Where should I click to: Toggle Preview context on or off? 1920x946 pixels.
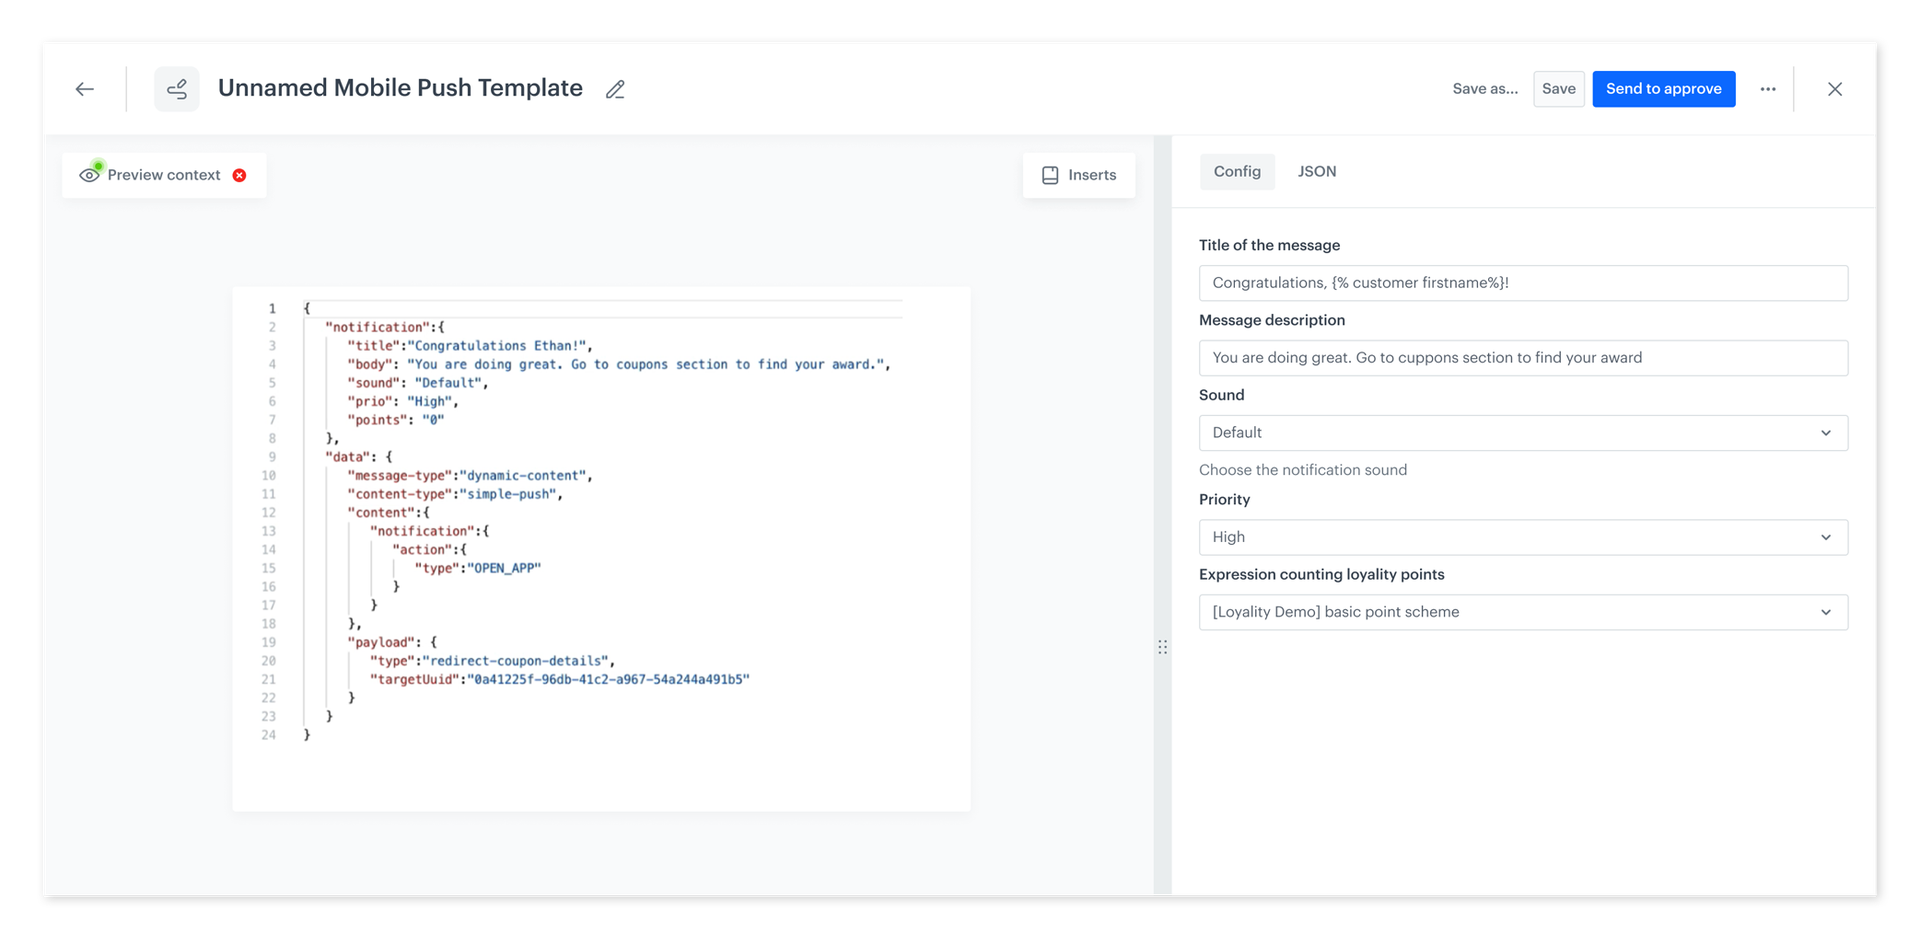(163, 175)
